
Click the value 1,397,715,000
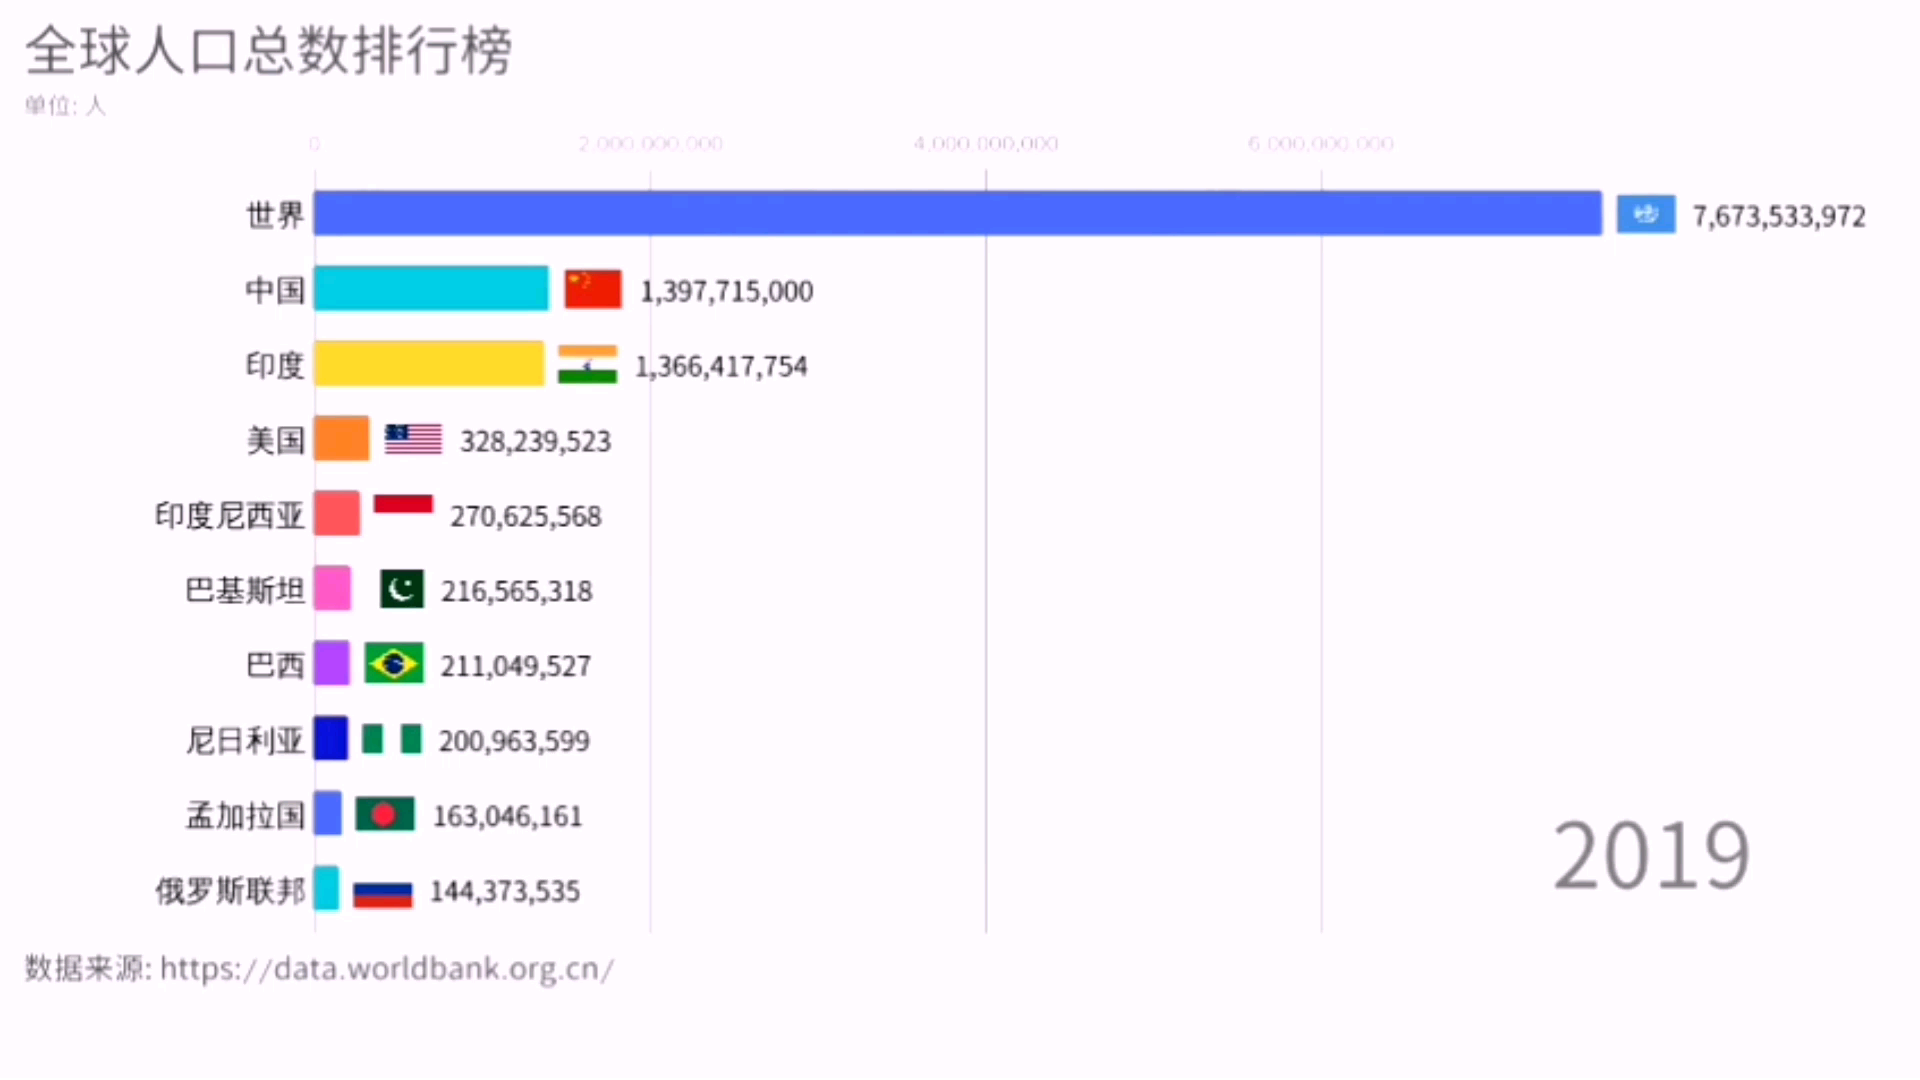point(727,291)
